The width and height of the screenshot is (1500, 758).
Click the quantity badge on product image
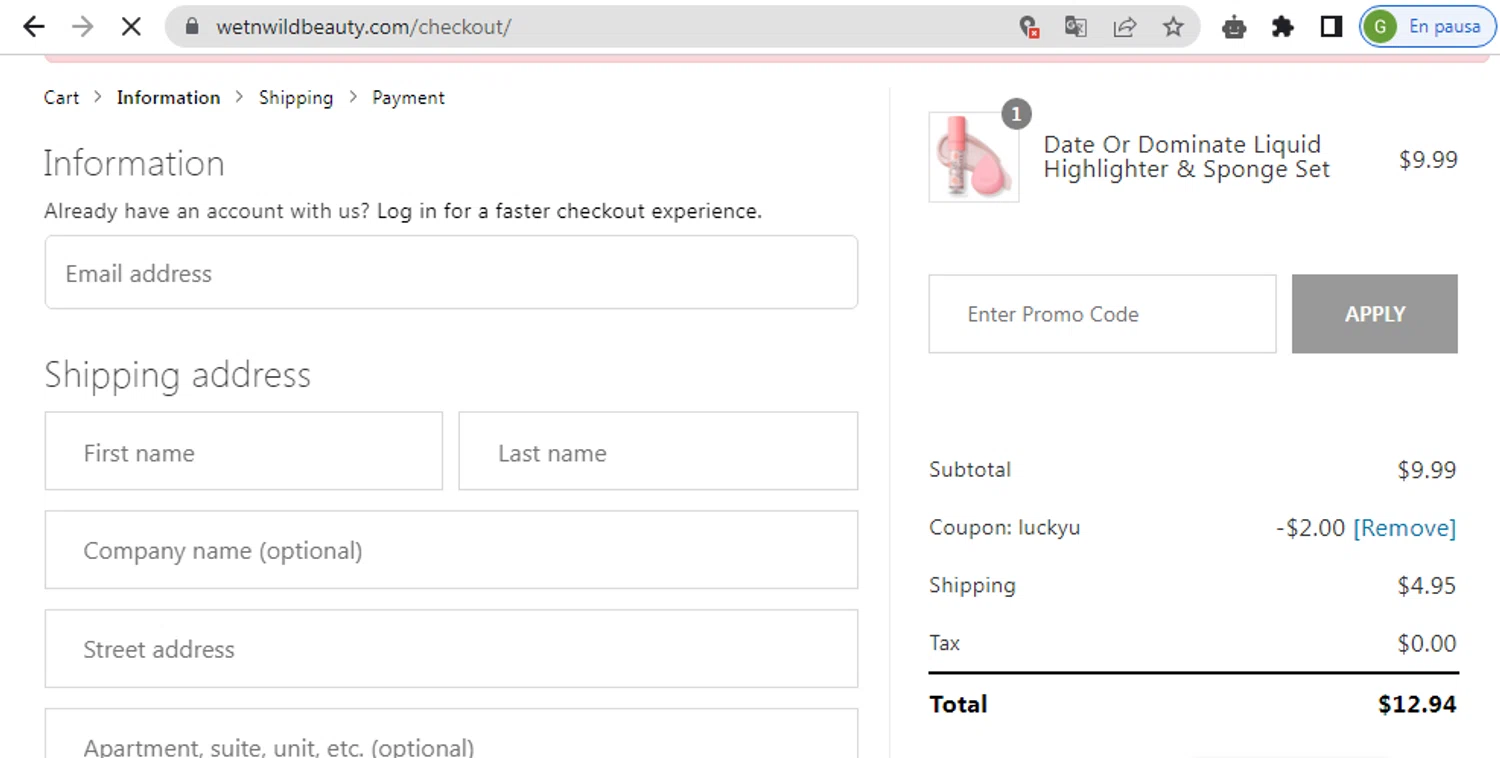(1016, 114)
